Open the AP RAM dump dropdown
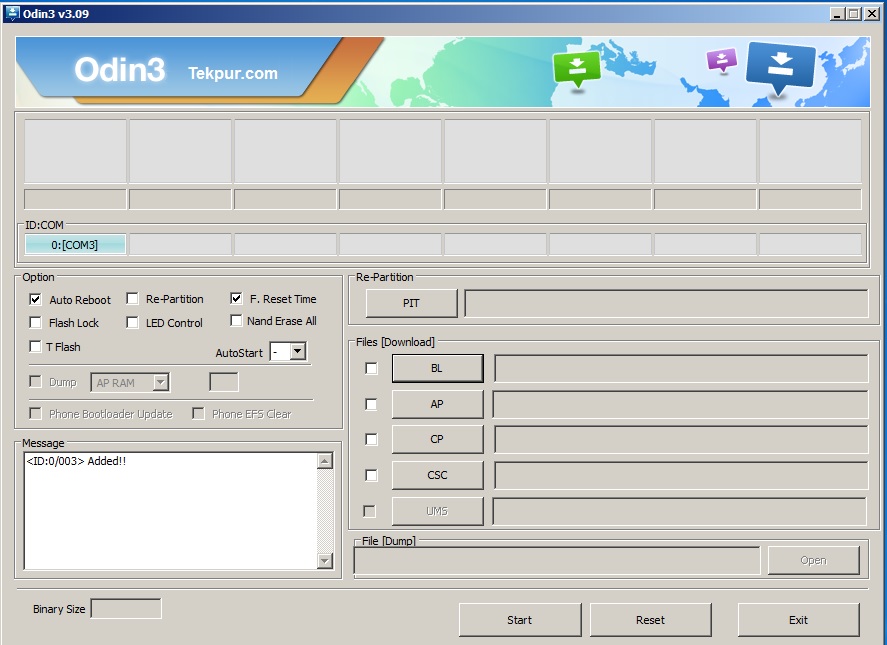This screenshot has height=645, width=887. (161, 382)
